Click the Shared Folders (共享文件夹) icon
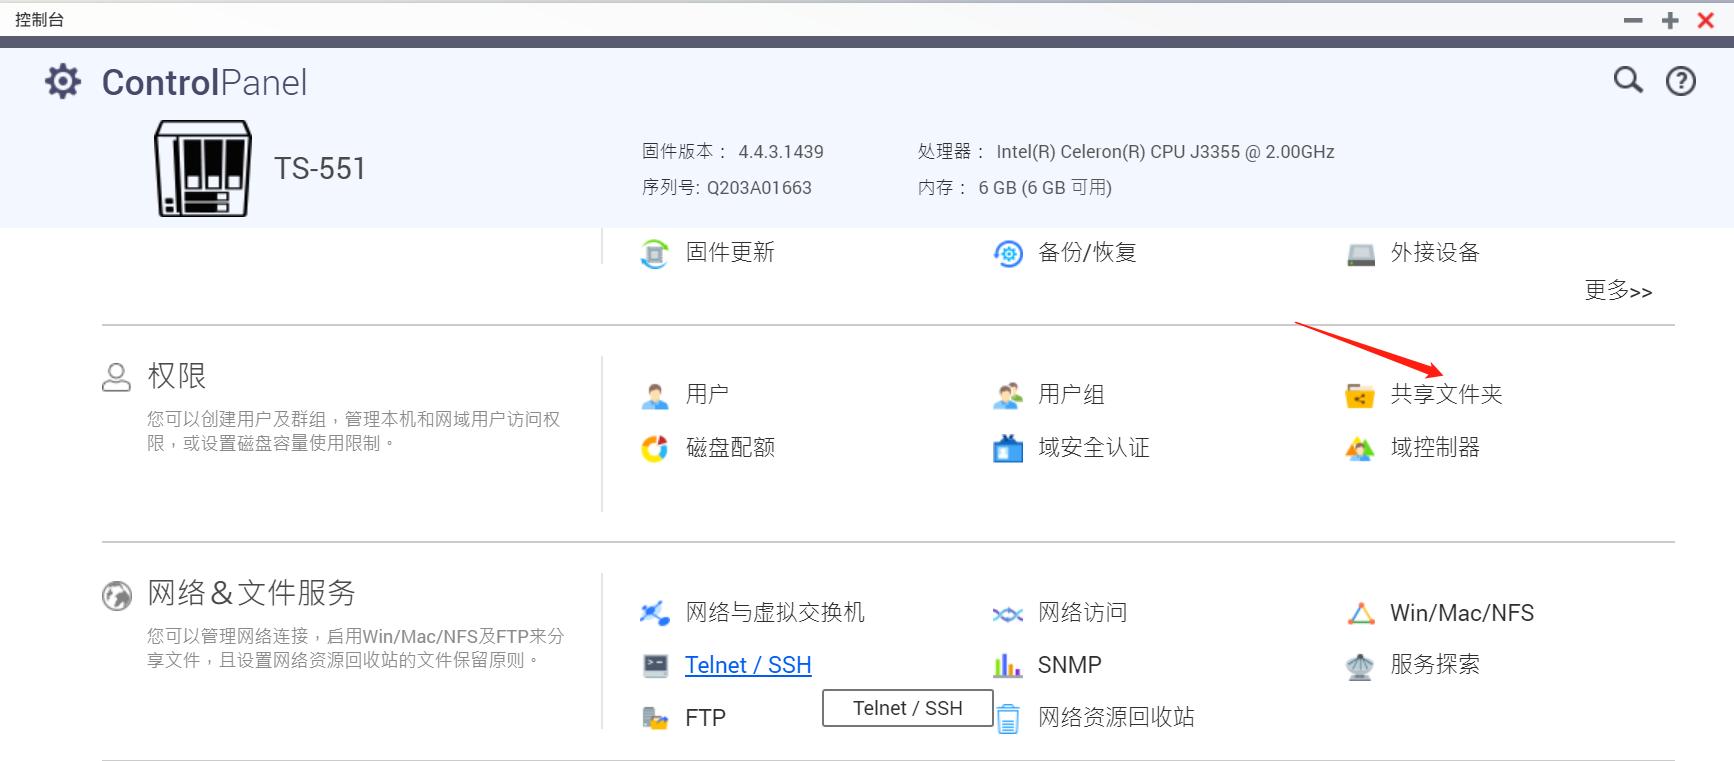1734x761 pixels. (x=1360, y=396)
